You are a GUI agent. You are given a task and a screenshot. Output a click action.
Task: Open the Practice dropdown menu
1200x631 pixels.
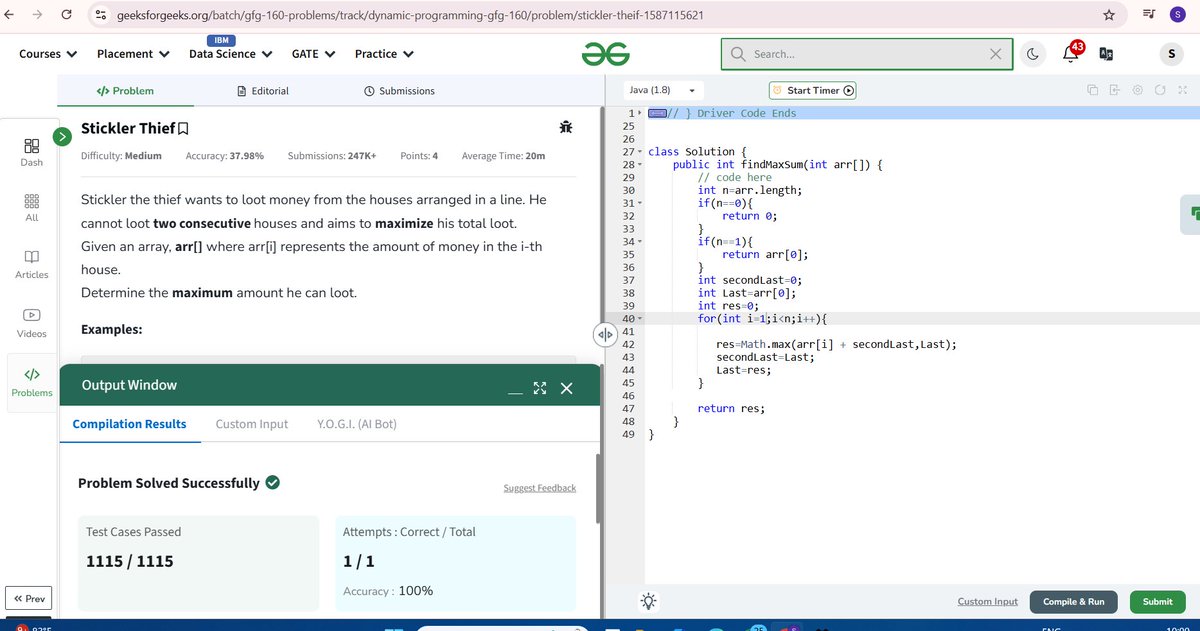click(385, 54)
